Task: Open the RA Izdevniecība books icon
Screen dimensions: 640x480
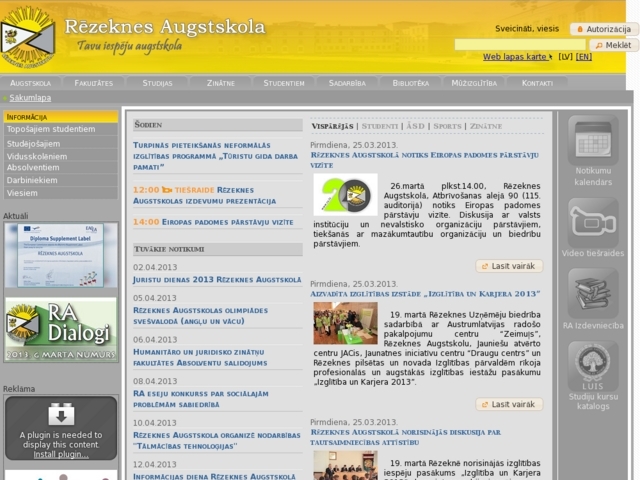Action: pyautogui.click(x=593, y=293)
